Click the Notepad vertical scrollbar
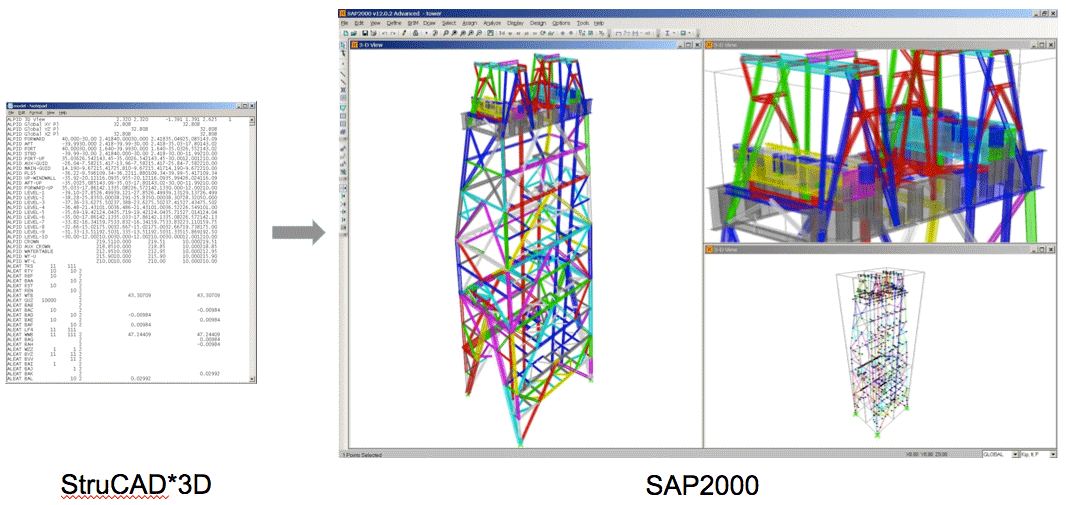Image resolution: width=1066 pixels, height=505 pixels. point(253,248)
